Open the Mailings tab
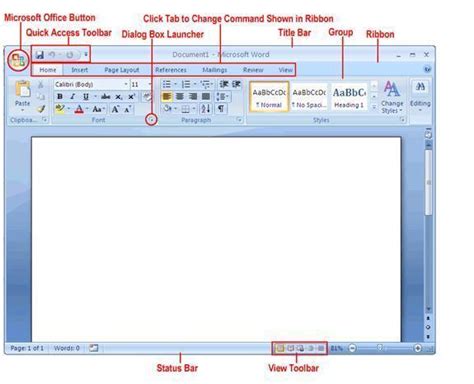474x384 pixels. (x=215, y=70)
